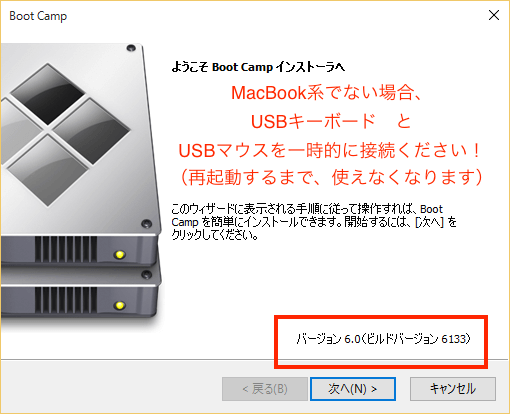
Task: Close the Boot Camp installer window
Action: [x=494, y=15]
